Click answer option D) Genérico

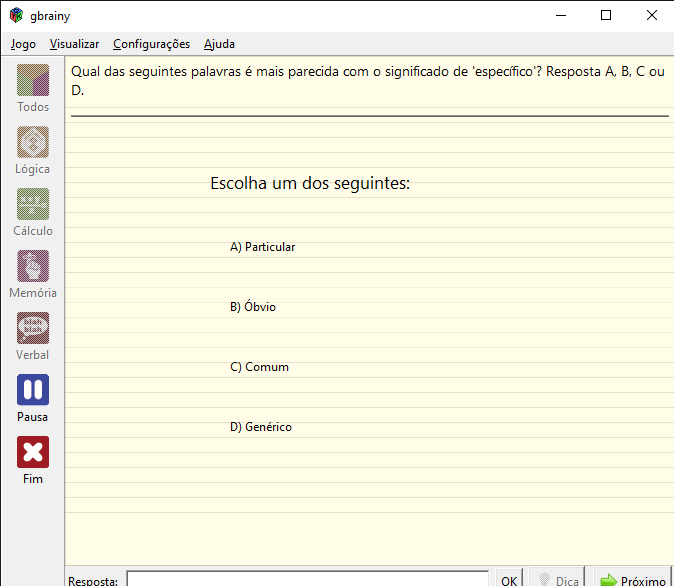click(261, 427)
